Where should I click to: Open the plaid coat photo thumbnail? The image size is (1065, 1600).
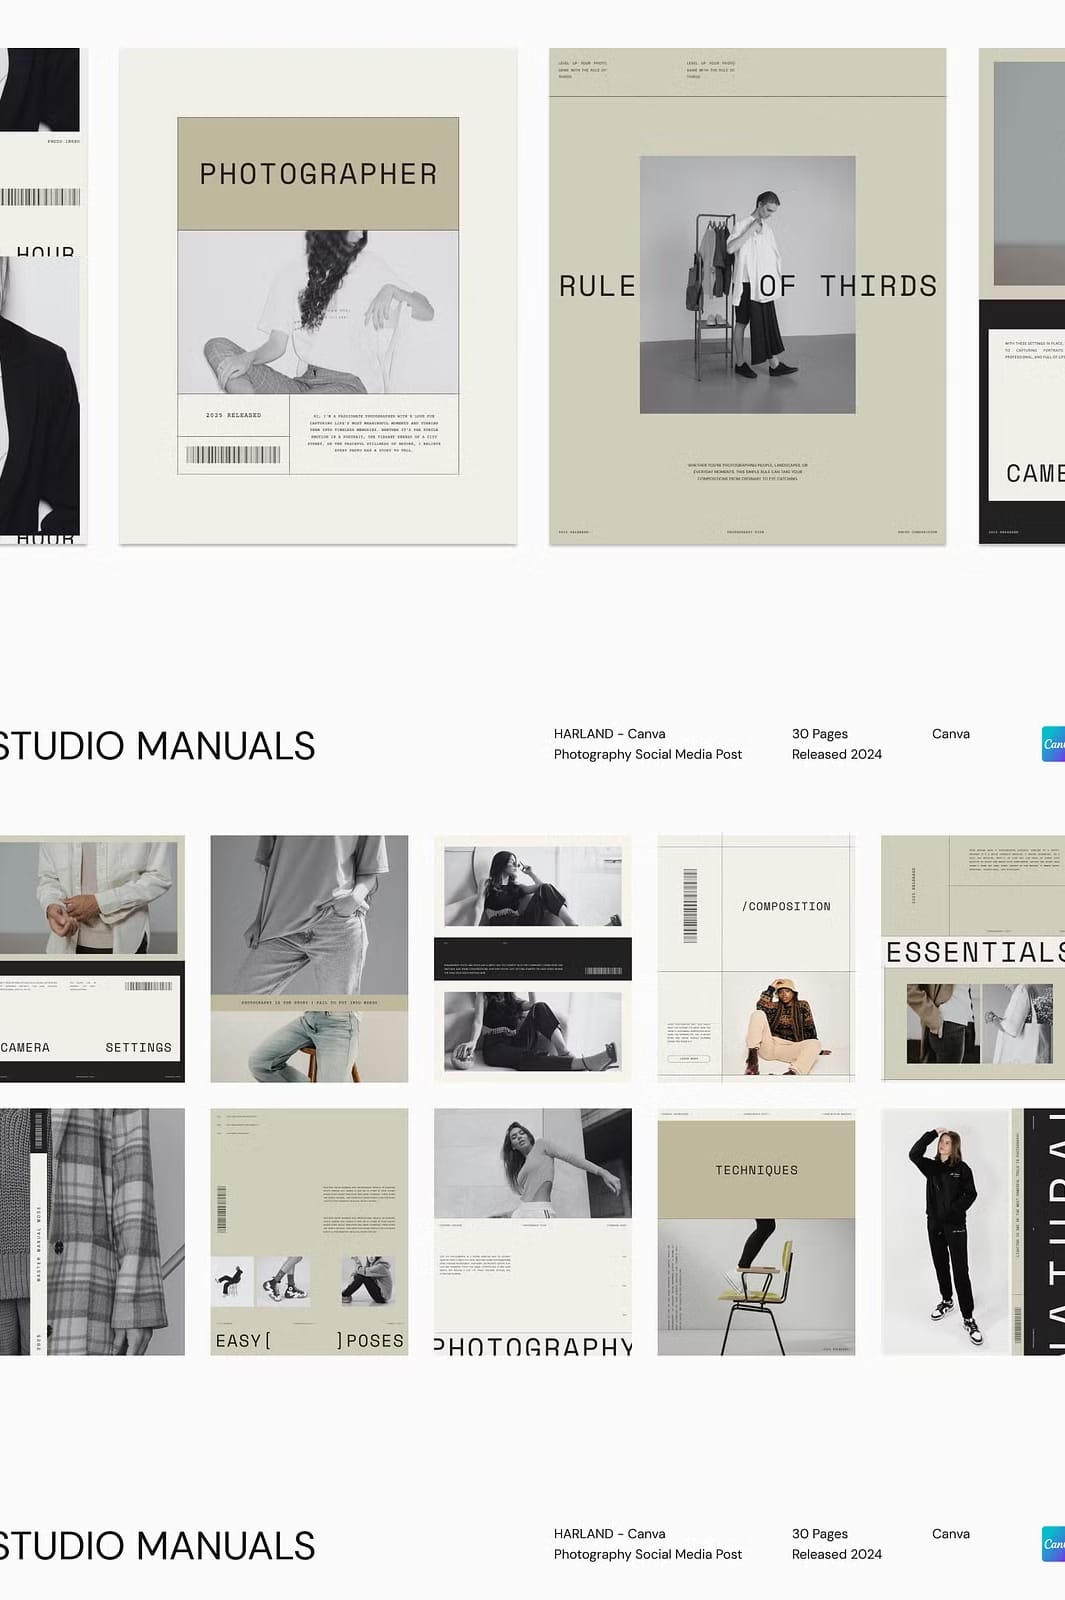tap(92, 1232)
